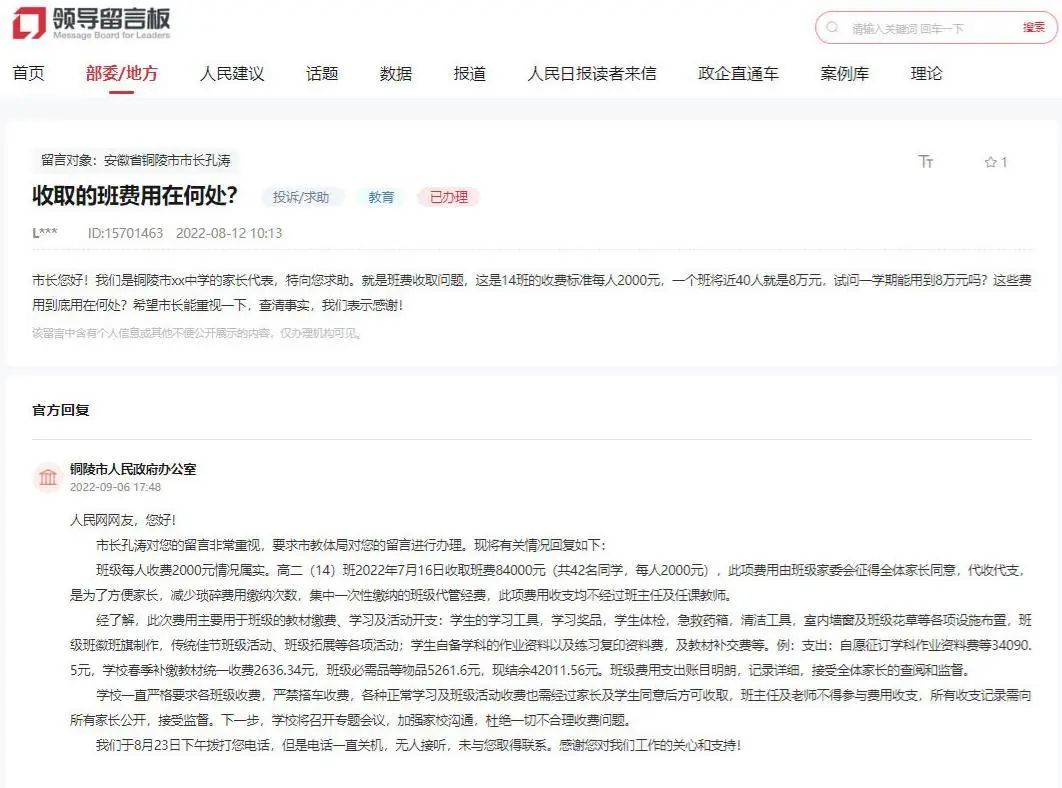Select the 报道 navigation item
This screenshot has height=788, width=1062.
pyautogui.click(x=469, y=72)
